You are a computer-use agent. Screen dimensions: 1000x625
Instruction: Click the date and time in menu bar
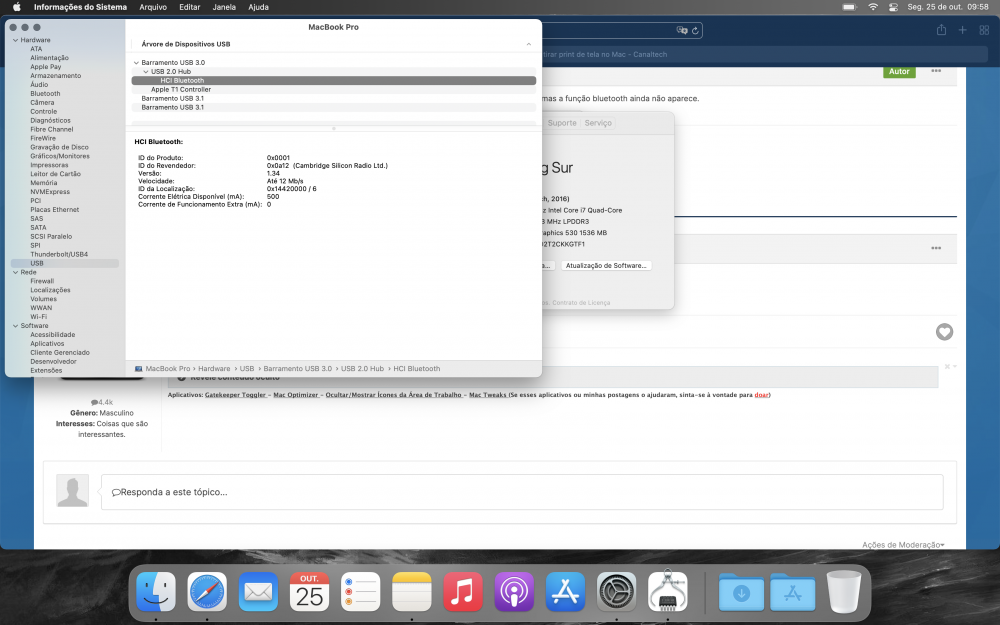coord(948,7)
